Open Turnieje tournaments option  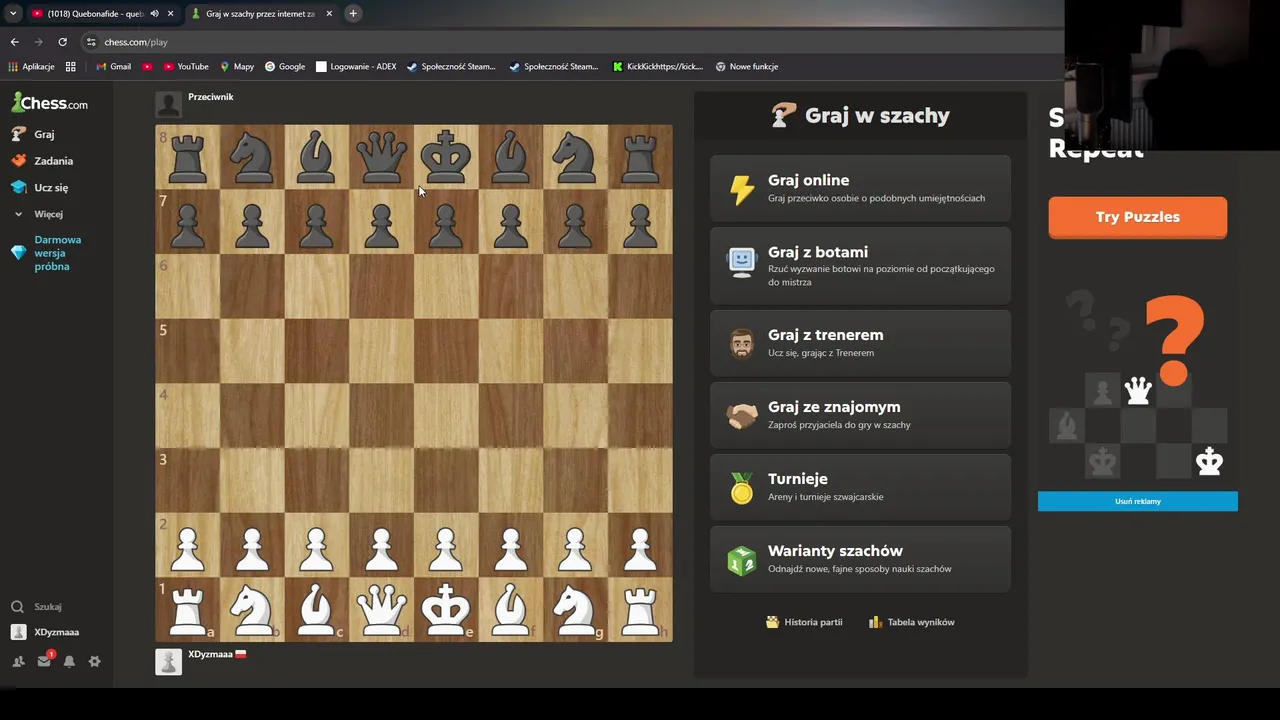[x=860, y=487]
